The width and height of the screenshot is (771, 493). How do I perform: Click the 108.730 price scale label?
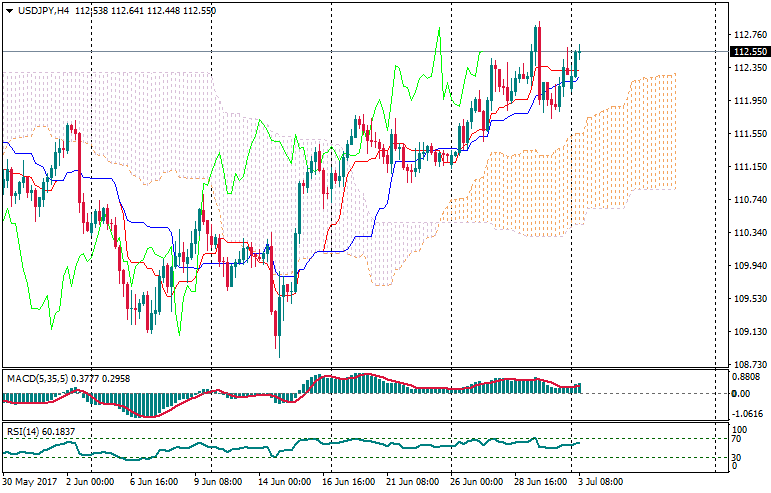[749, 365]
